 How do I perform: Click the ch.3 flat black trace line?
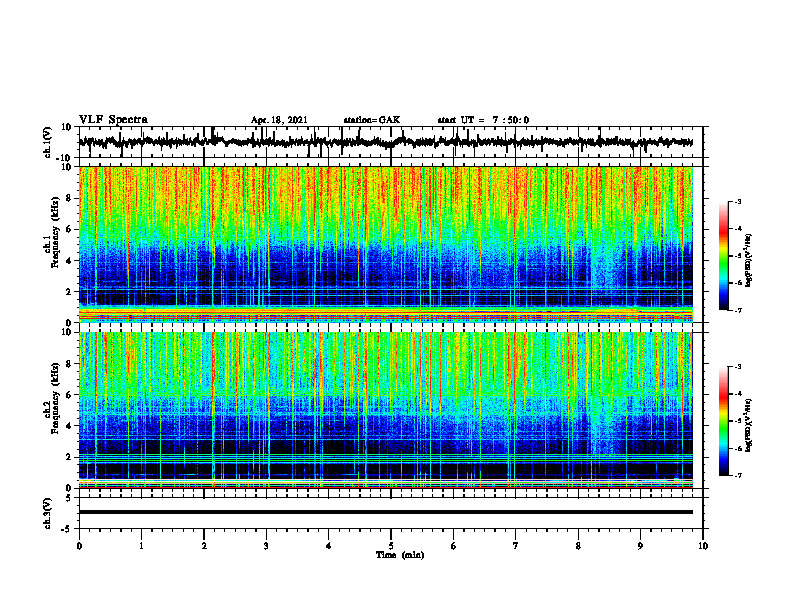pyautogui.click(x=386, y=512)
